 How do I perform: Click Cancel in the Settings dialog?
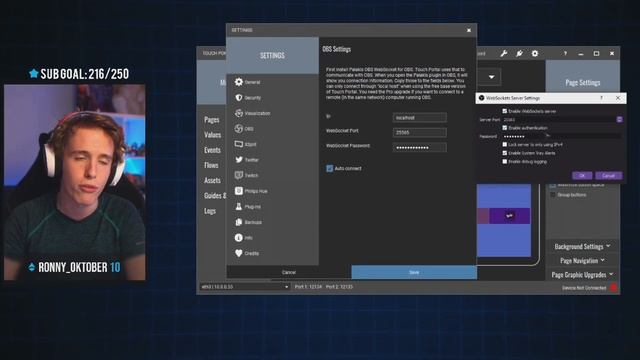tap(289, 272)
